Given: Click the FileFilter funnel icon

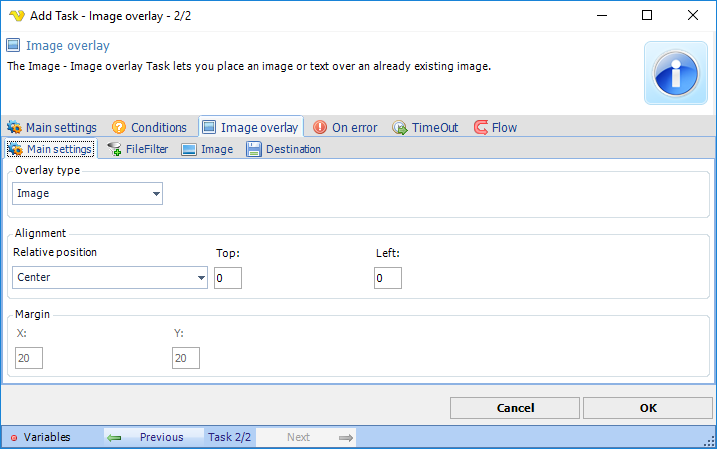Looking at the screenshot, I should [114, 149].
